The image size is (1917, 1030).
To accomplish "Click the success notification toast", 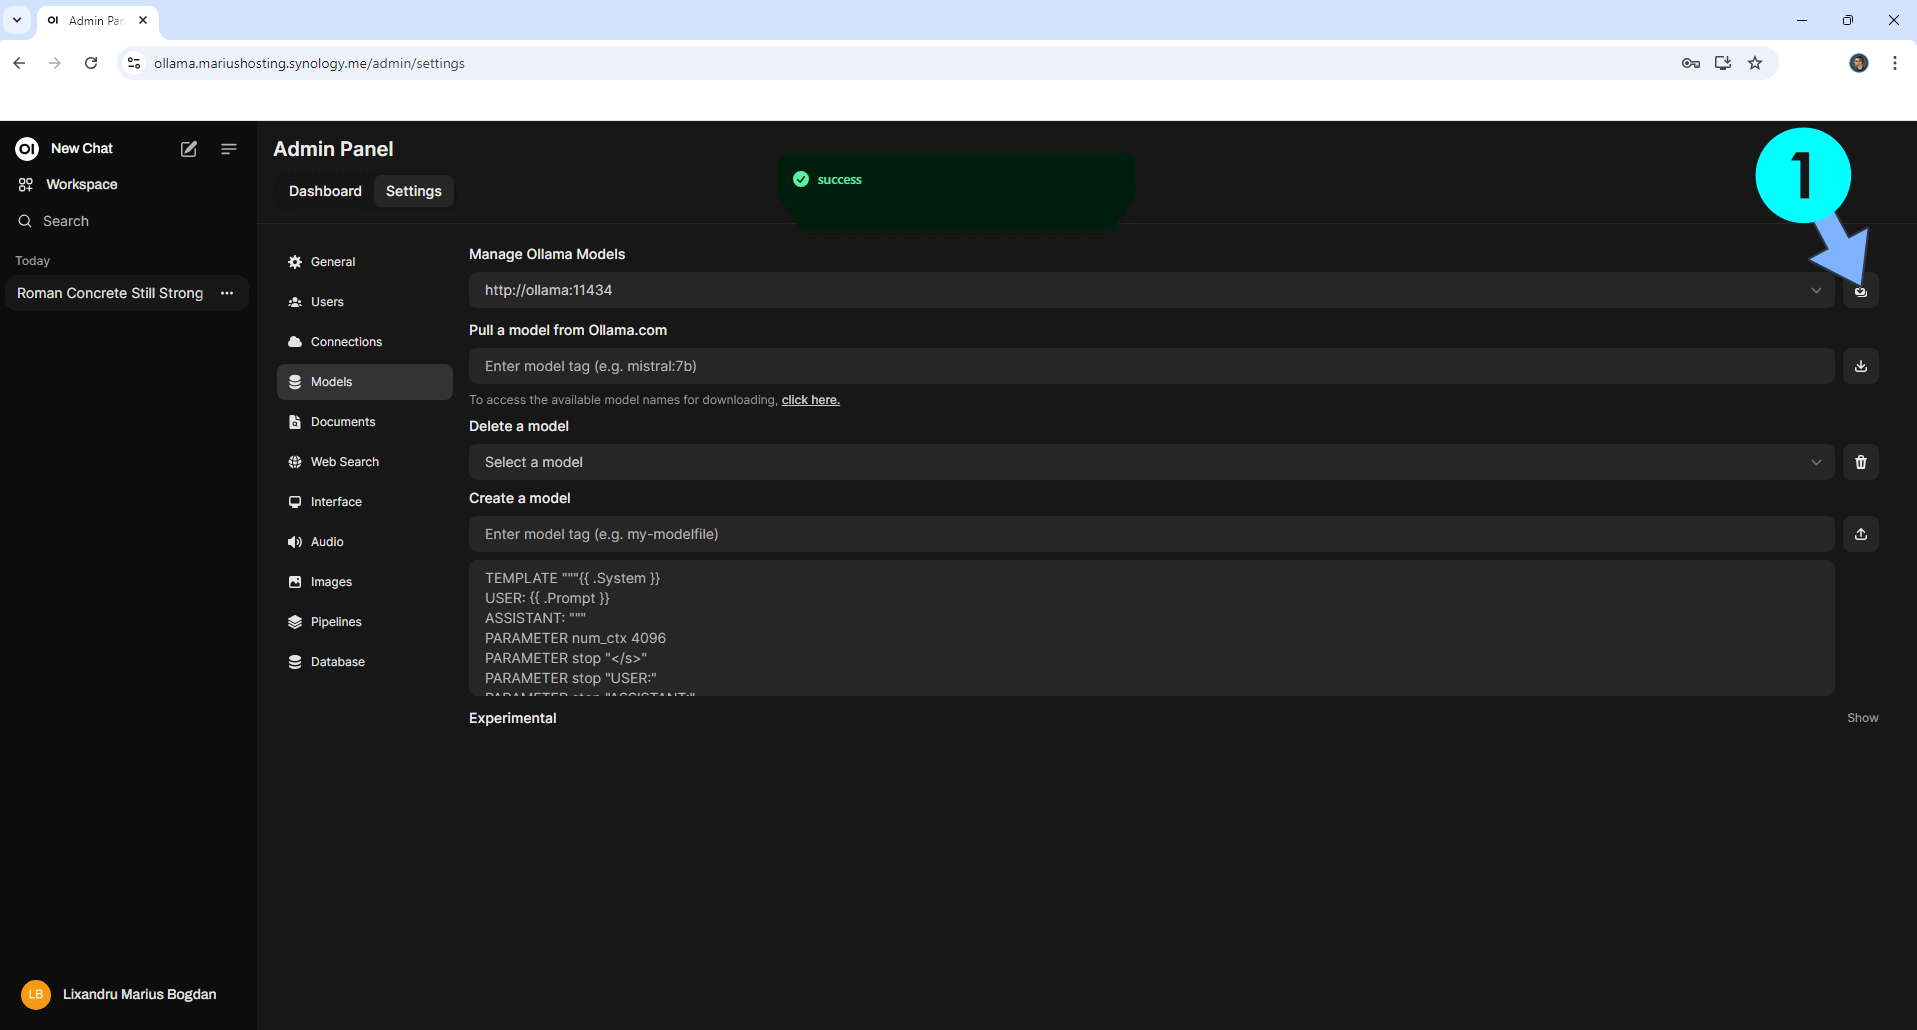I will (956, 181).
